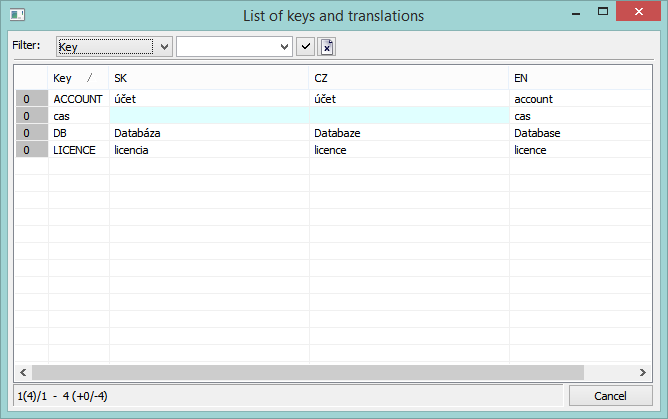The width and height of the screenshot is (668, 419).
Task: Click the SK column header
Action: 208,78
